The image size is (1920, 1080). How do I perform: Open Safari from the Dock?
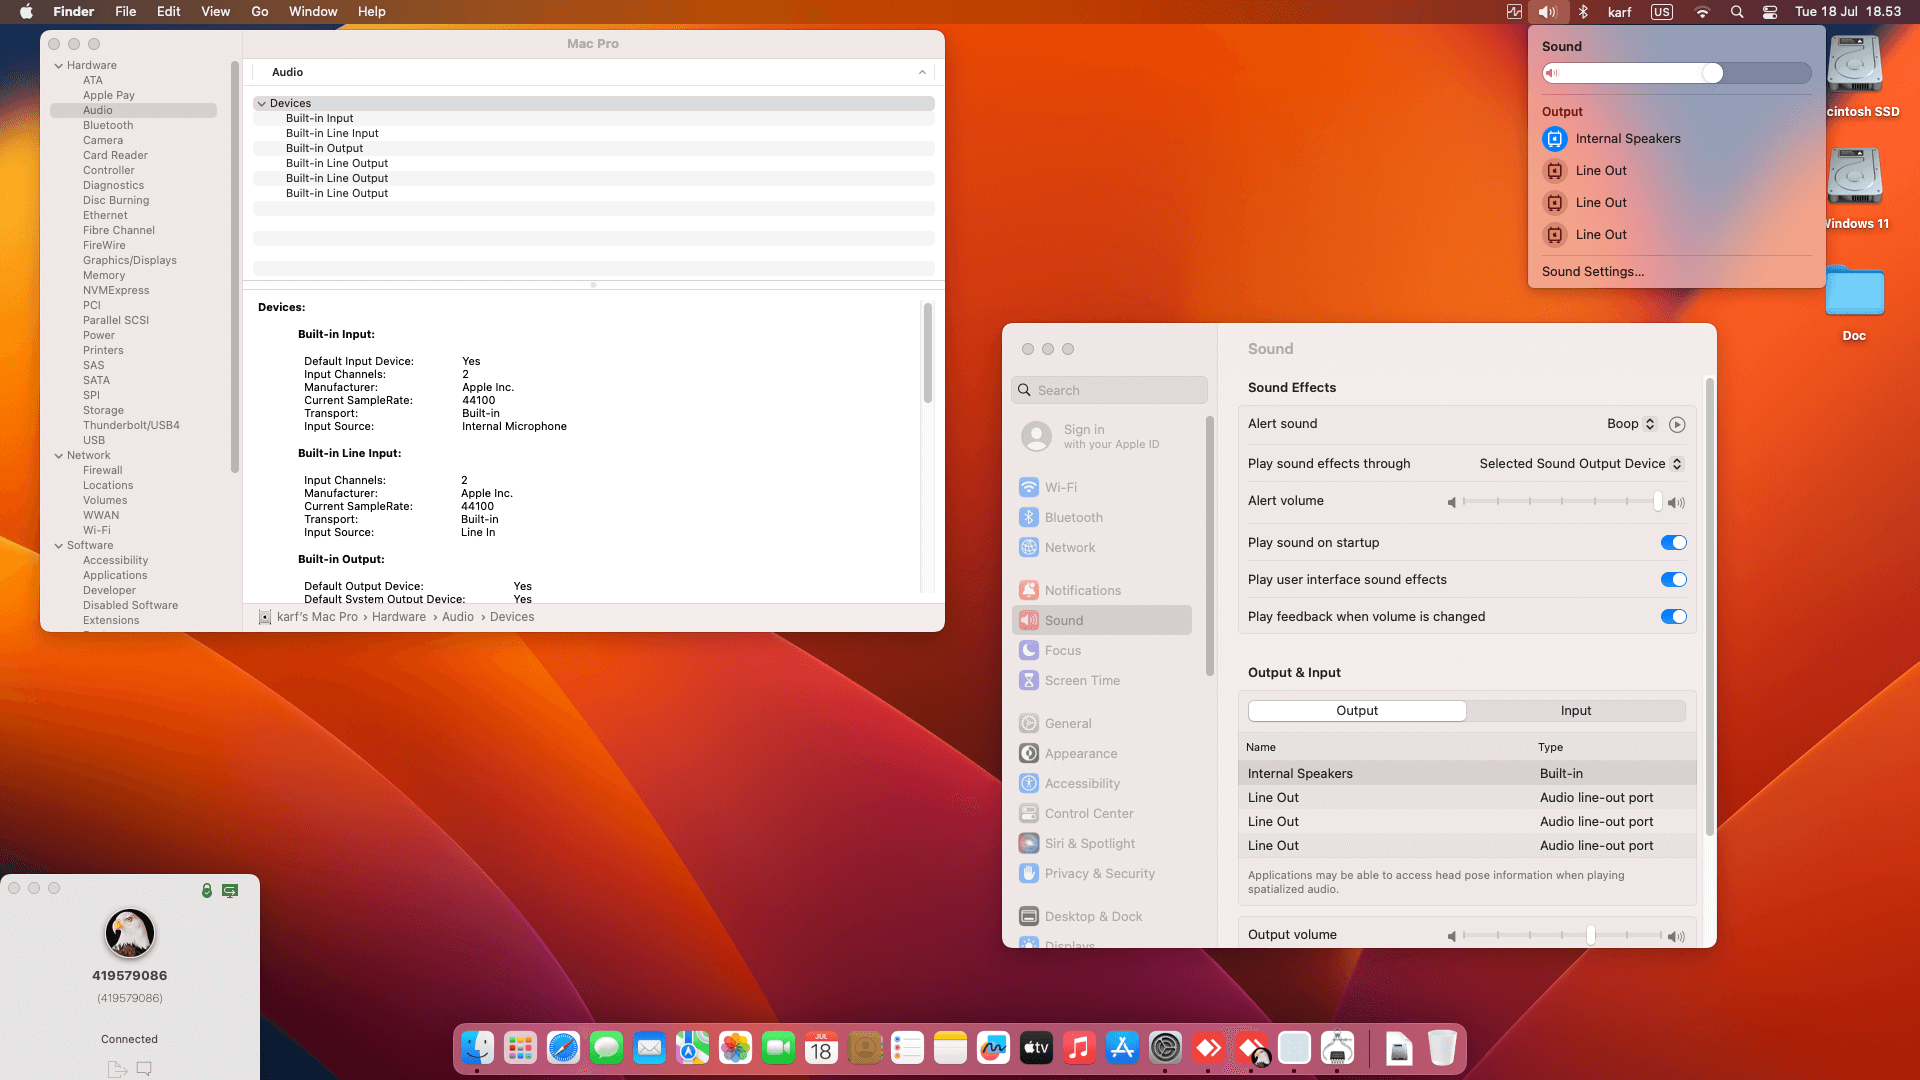pos(563,1048)
